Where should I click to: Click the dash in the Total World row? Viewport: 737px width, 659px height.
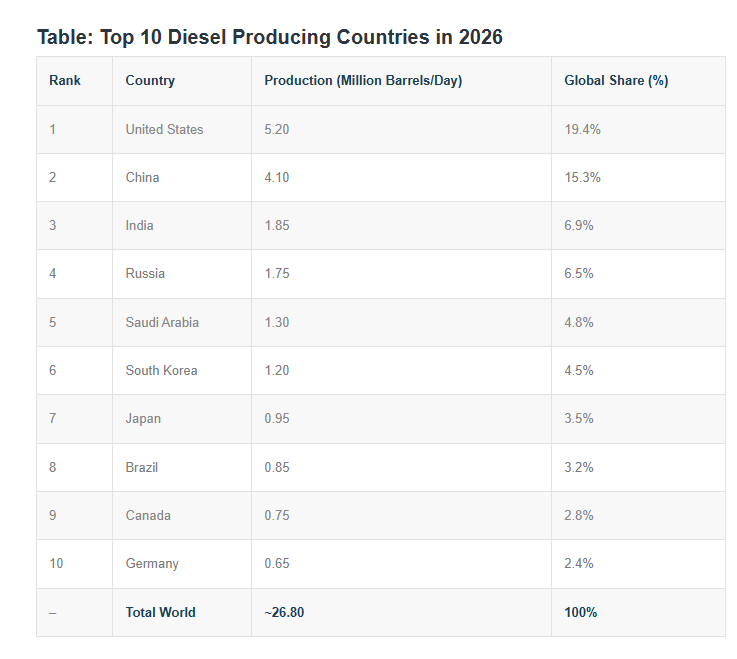(x=53, y=613)
